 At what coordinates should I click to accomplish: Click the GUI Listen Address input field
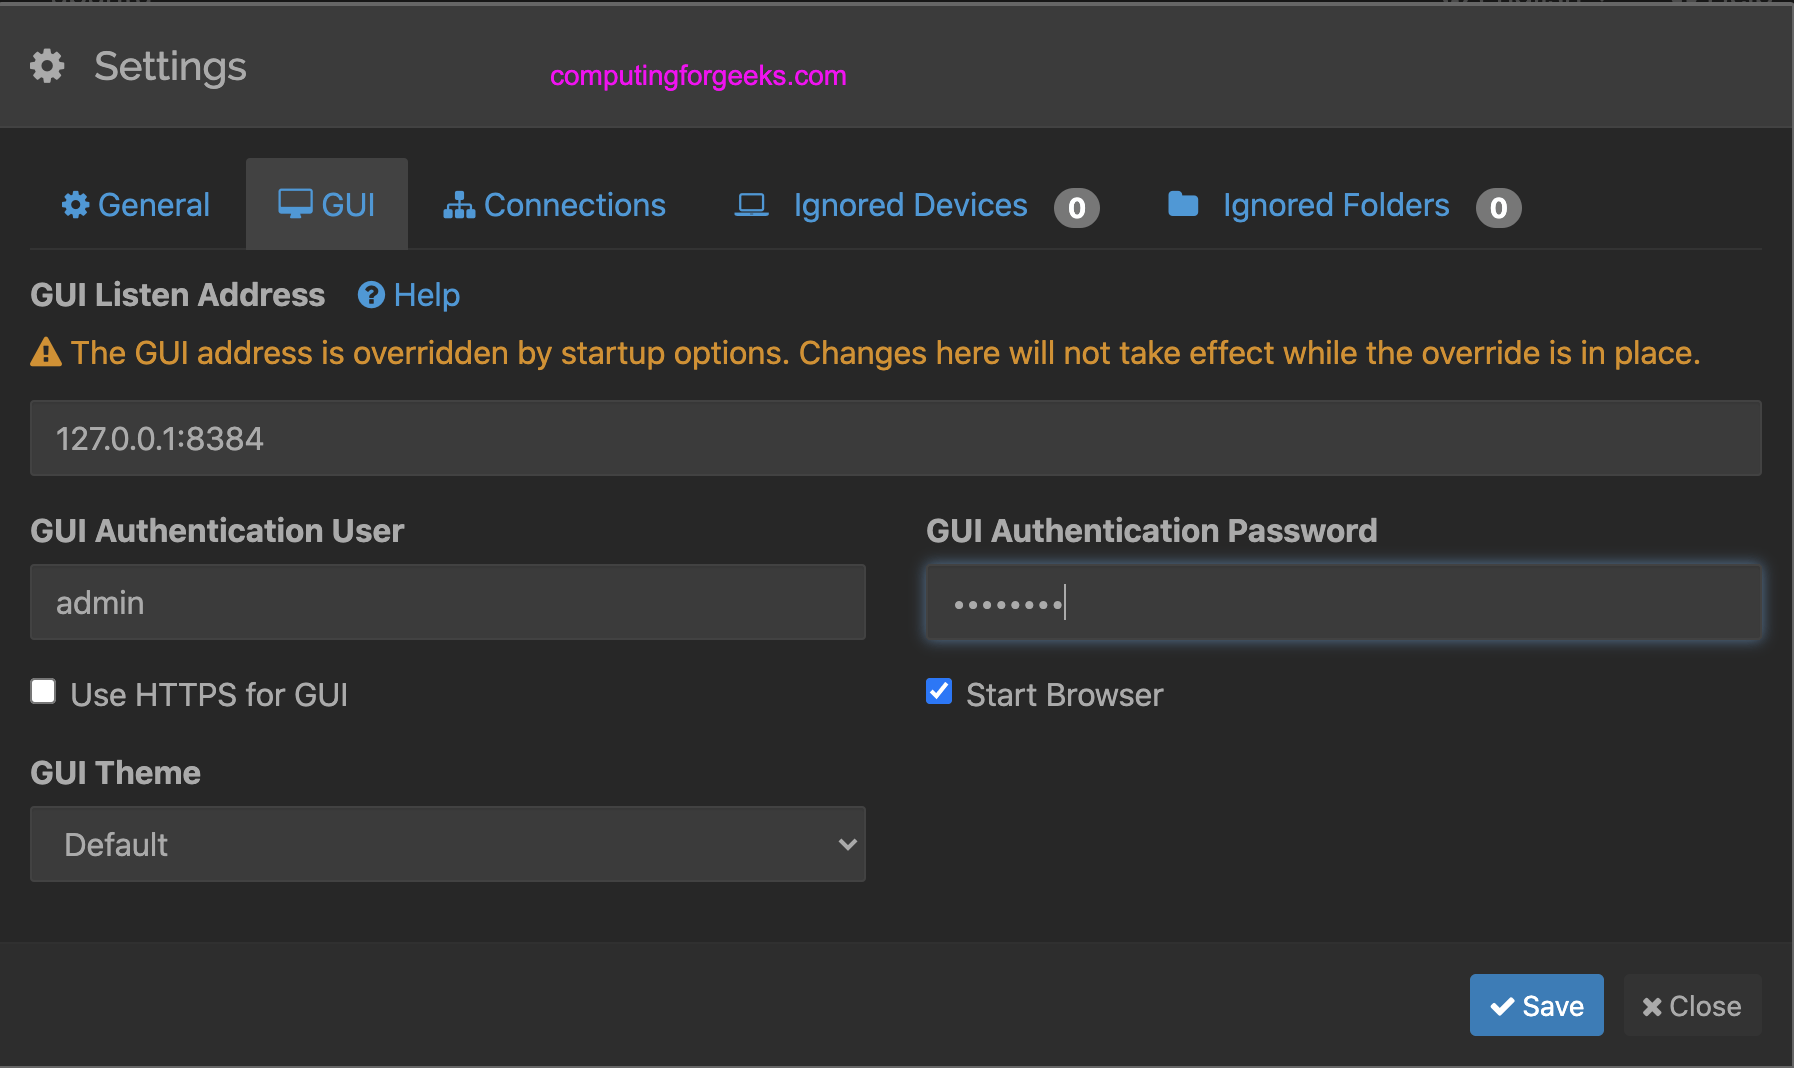[x=895, y=438]
